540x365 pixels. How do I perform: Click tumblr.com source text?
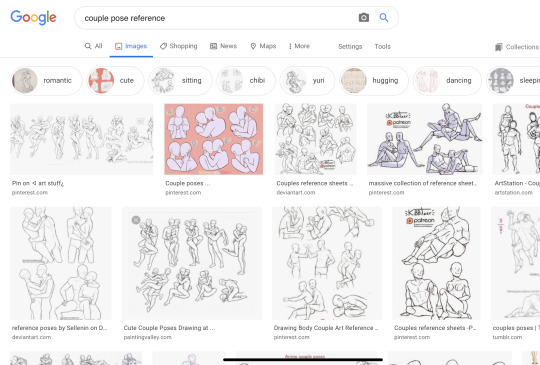click(507, 337)
